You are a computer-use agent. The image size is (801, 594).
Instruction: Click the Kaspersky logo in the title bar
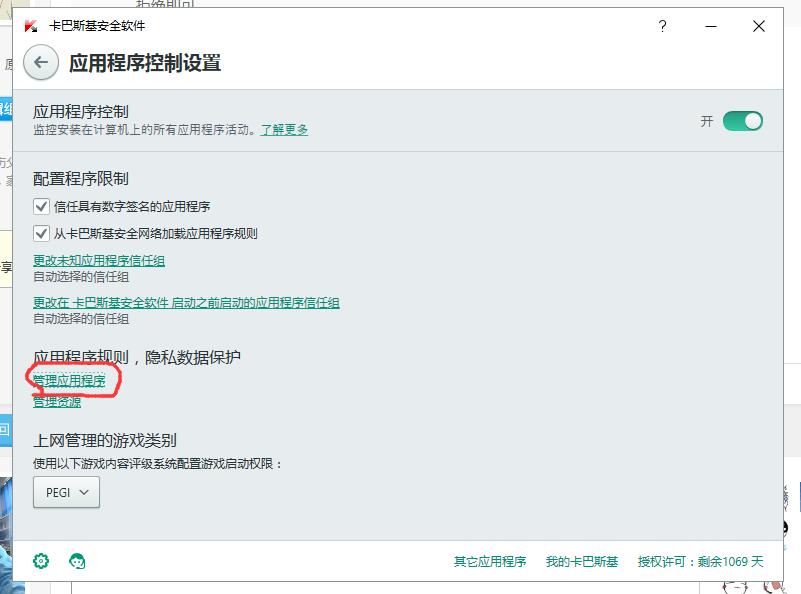click(x=31, y=26)
